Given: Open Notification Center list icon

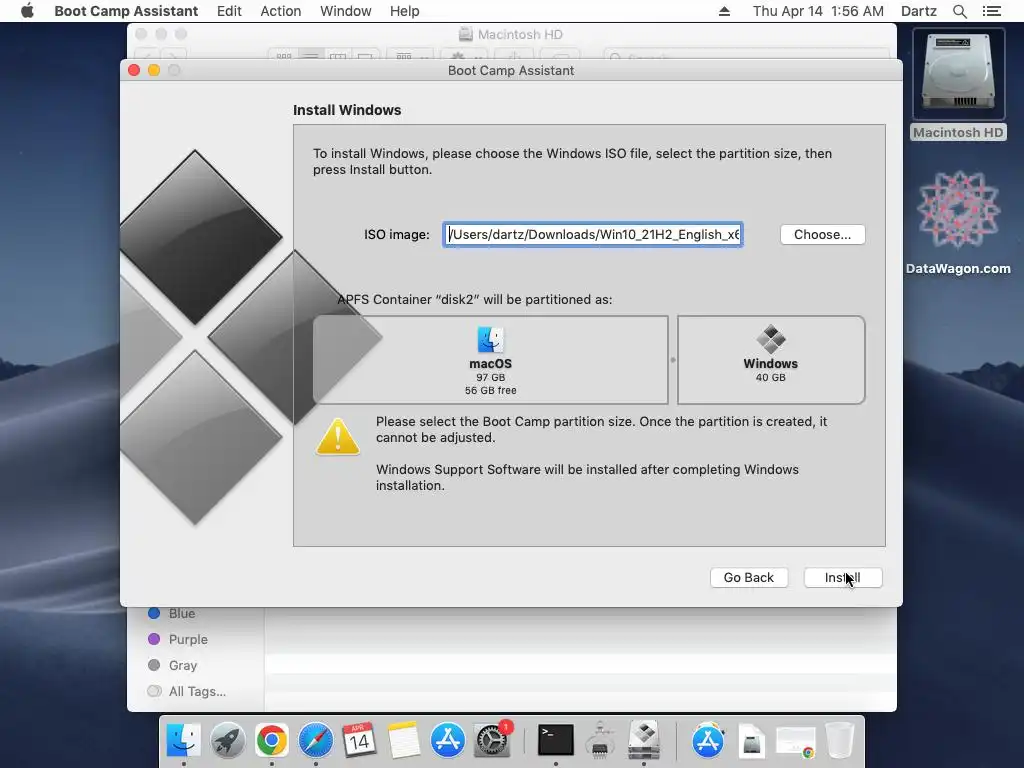Looking at the screenshot, I should click(x=991, y=11).
